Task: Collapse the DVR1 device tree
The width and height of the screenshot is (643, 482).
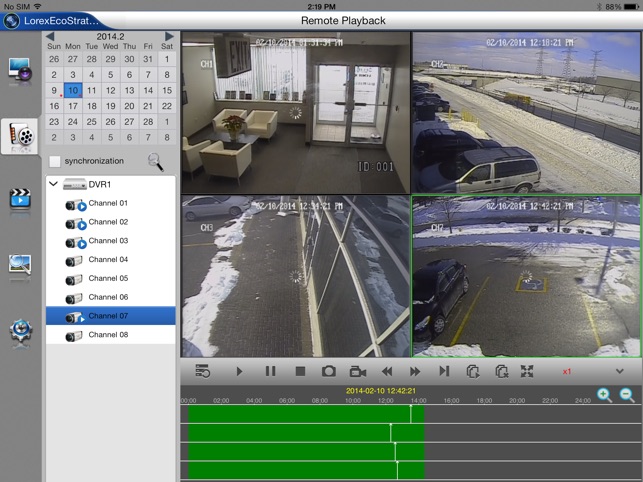Action: tap(53, 185)
